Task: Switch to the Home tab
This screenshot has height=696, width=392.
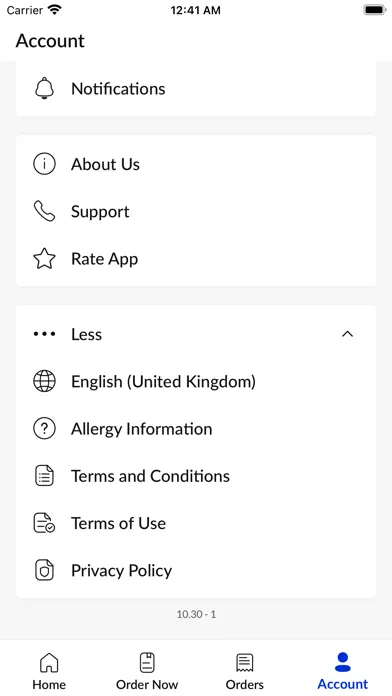Action: [x=49, y=671]
